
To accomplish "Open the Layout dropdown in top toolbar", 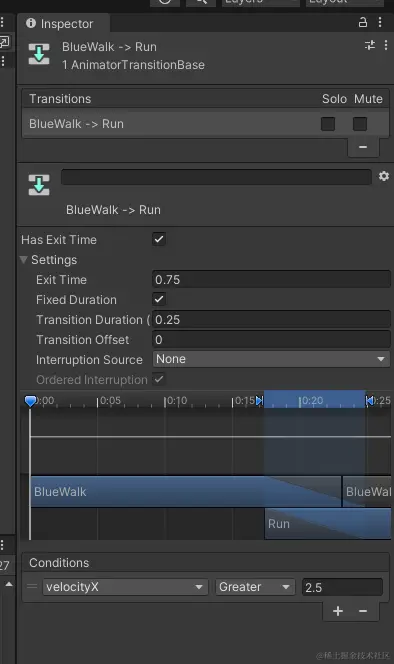I will pyautogui.click(x=344, y=2).
